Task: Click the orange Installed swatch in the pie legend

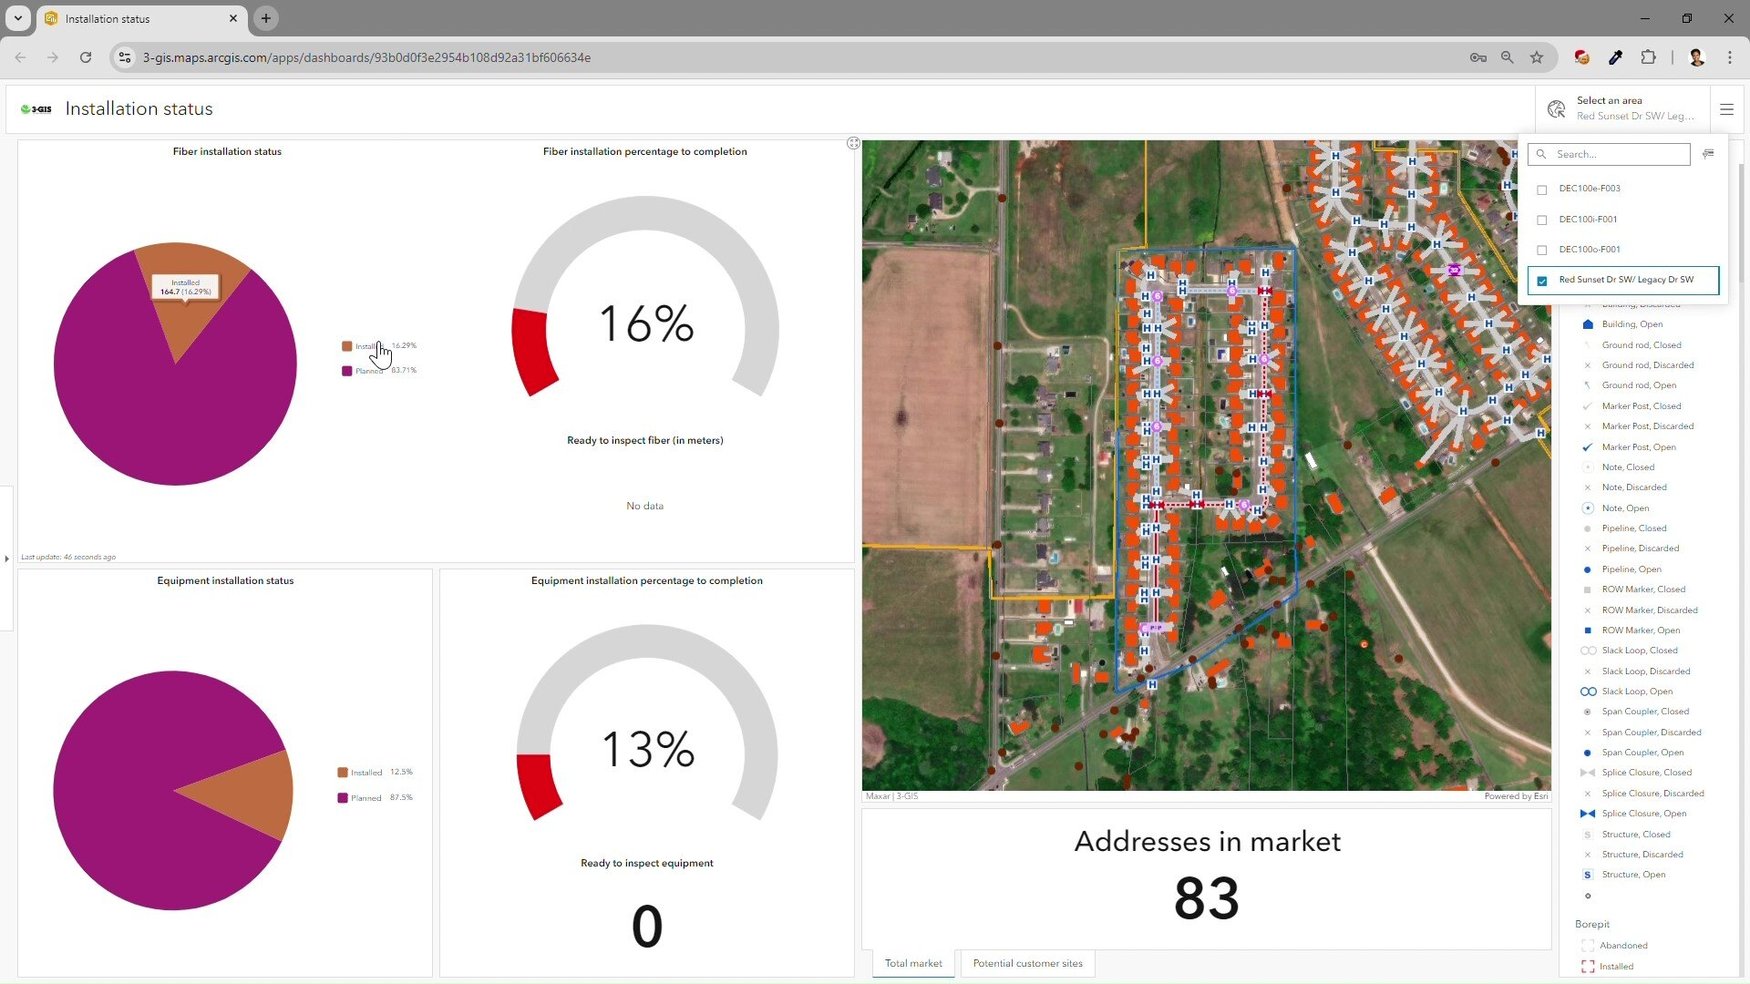Action: 347,345
